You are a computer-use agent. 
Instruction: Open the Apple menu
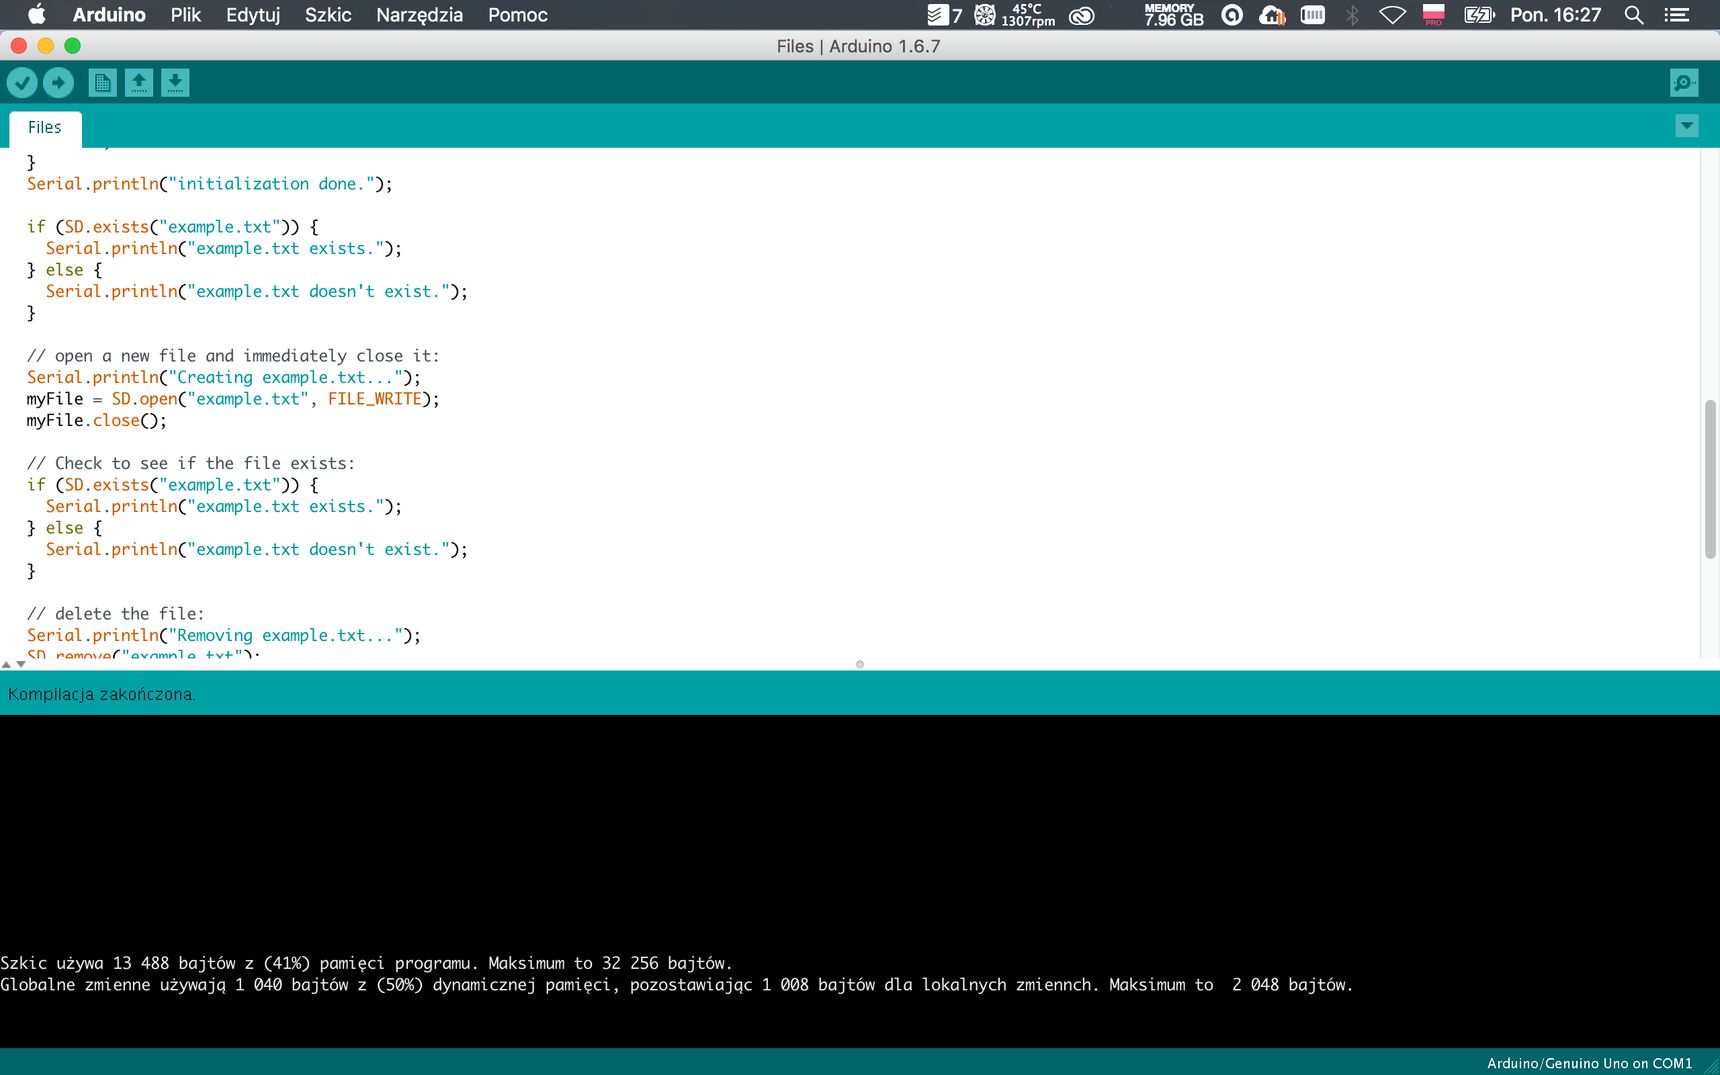tap(36, 14)
